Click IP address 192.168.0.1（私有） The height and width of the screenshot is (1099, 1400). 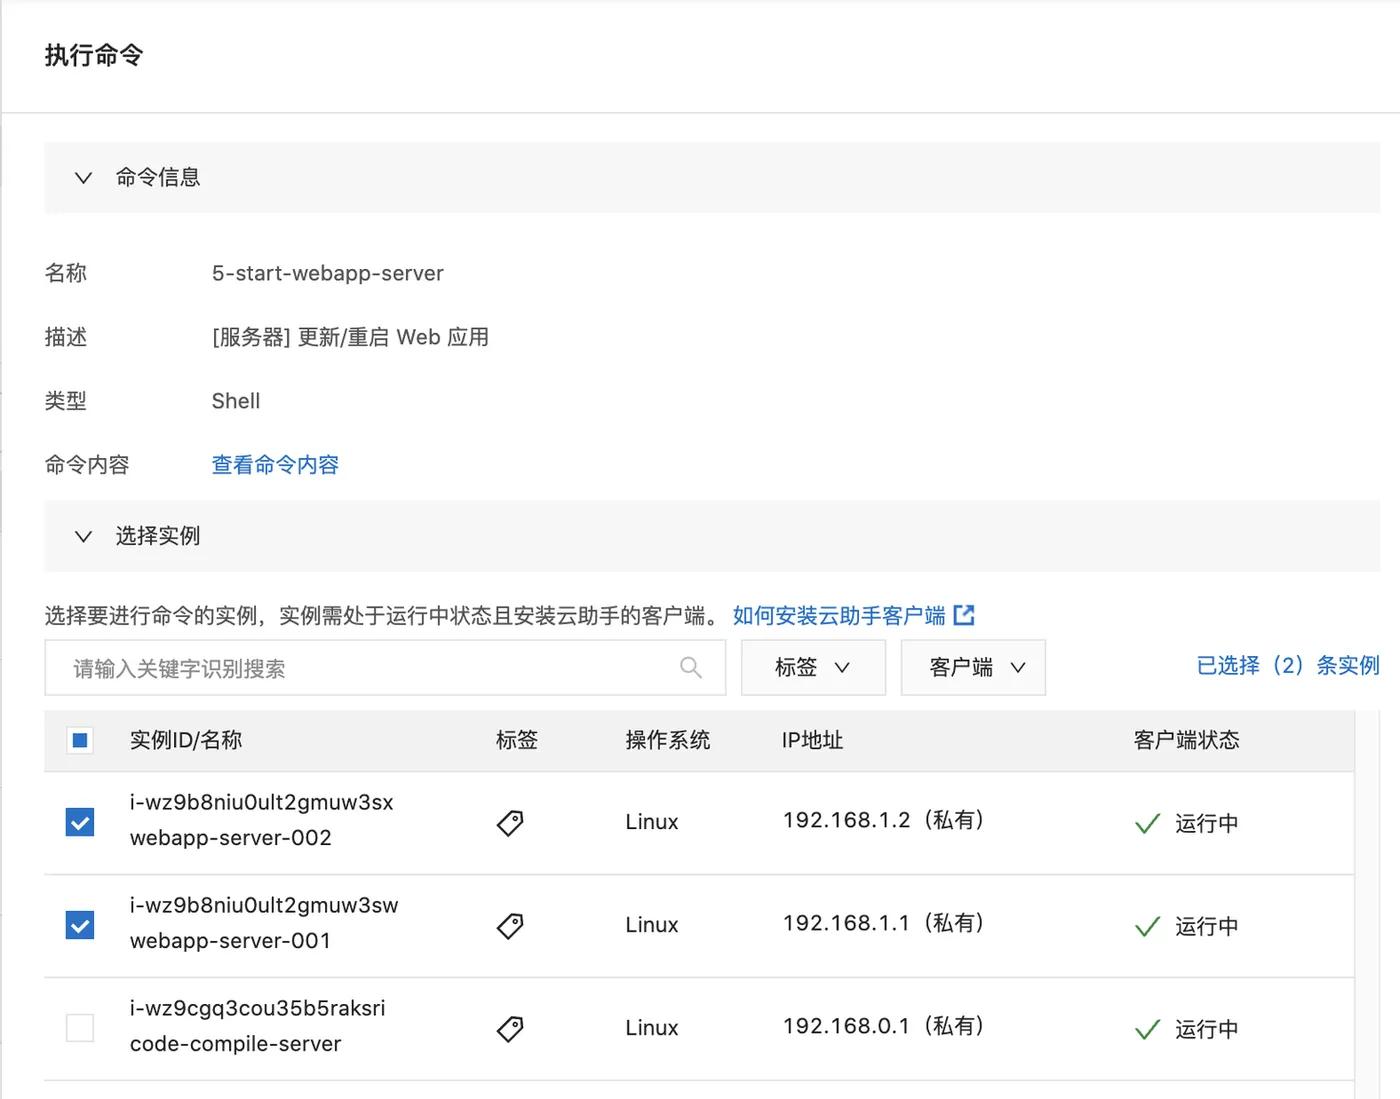tap(885, 1026)
